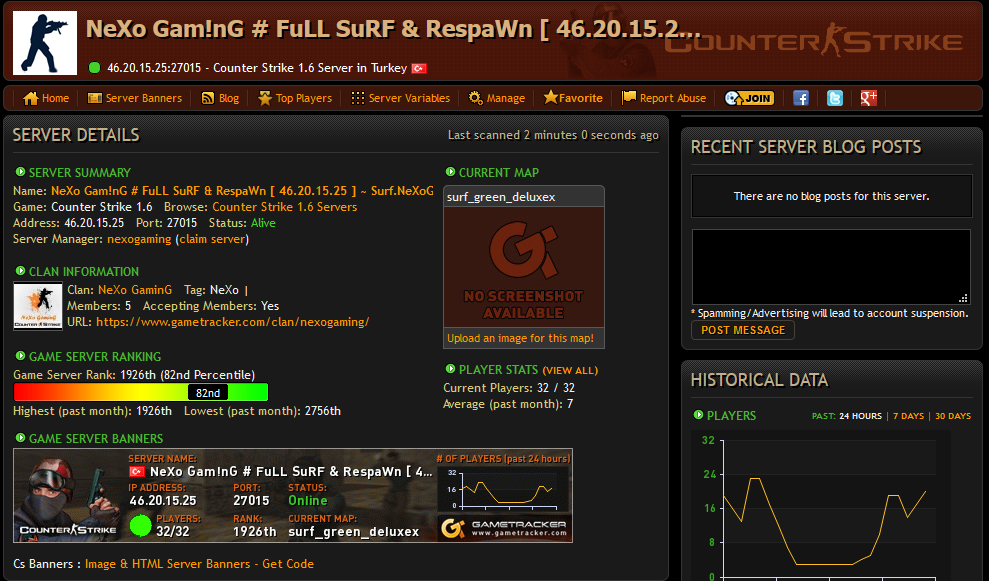
Task: Click the Current Map green arrow icon
Action: point(450,172)
